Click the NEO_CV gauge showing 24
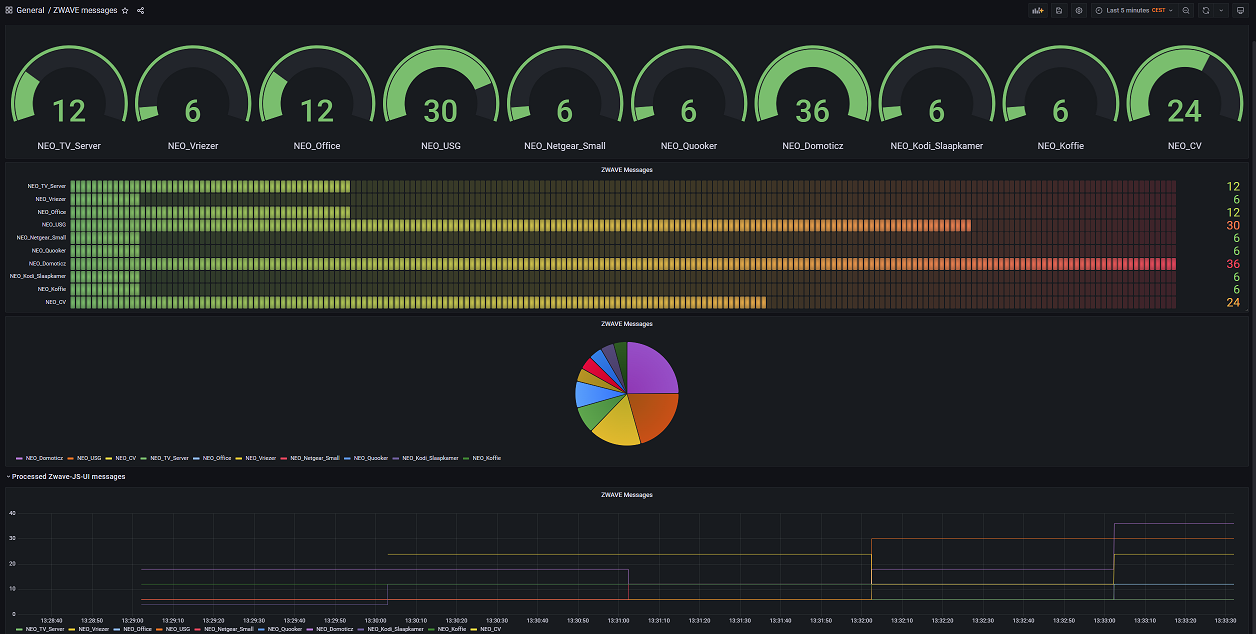1256x634 pixels. 1185,100
